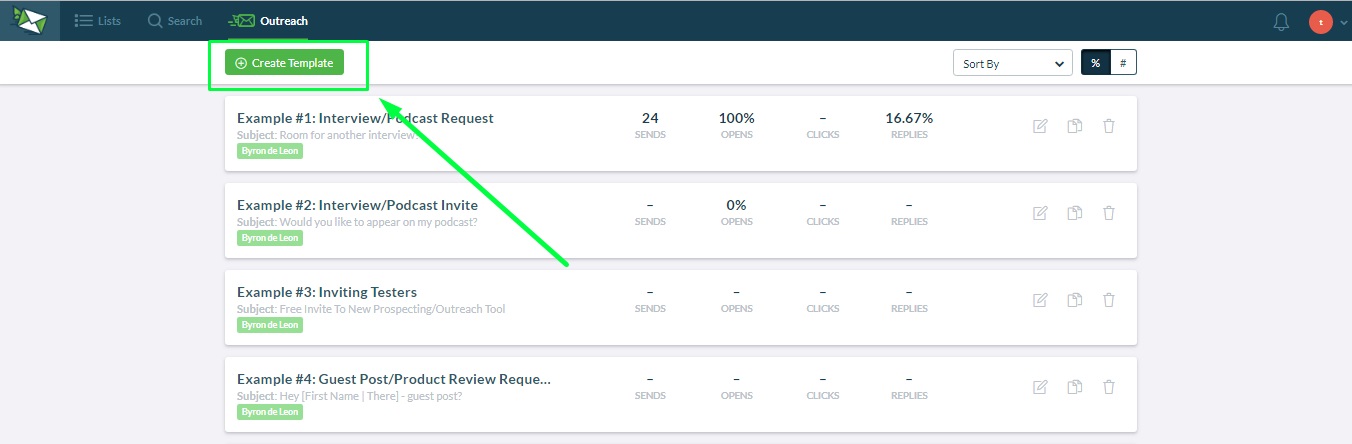Screen dimensions: 1352x444
Task: Click the 100% opens value
Action: click(x=737, y=118)
